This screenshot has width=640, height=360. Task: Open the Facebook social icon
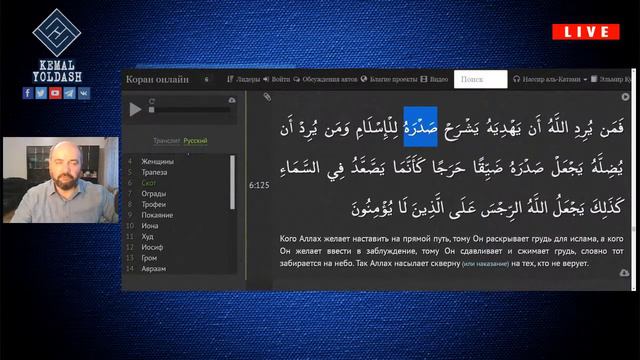pos(28,93)
